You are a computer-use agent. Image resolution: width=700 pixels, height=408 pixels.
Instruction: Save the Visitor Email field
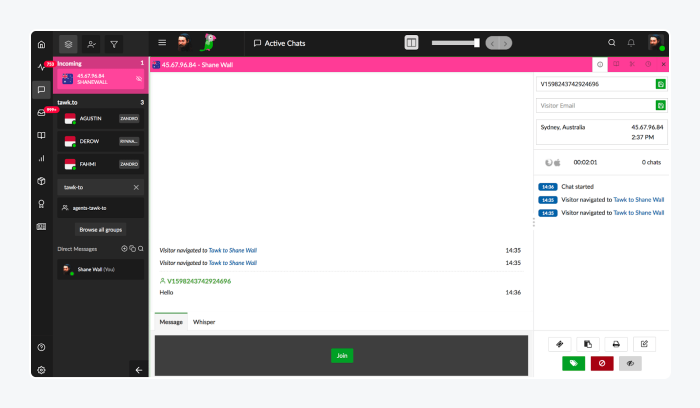(661, 105)
